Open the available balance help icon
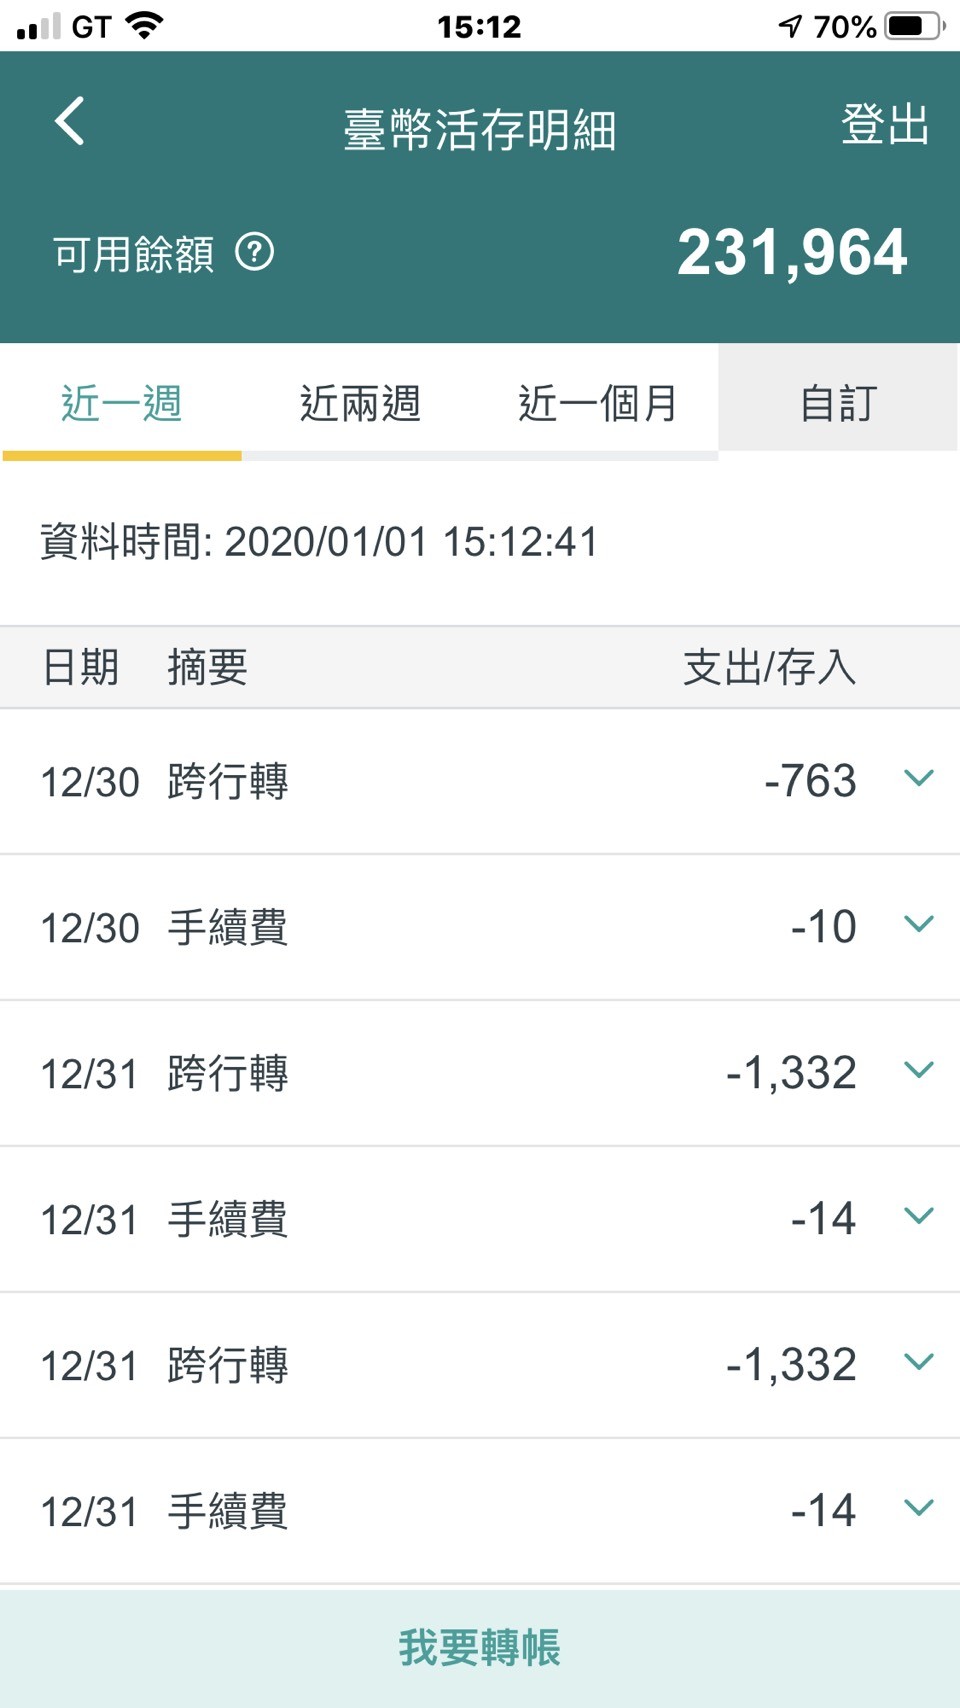 tap(254, 252)
